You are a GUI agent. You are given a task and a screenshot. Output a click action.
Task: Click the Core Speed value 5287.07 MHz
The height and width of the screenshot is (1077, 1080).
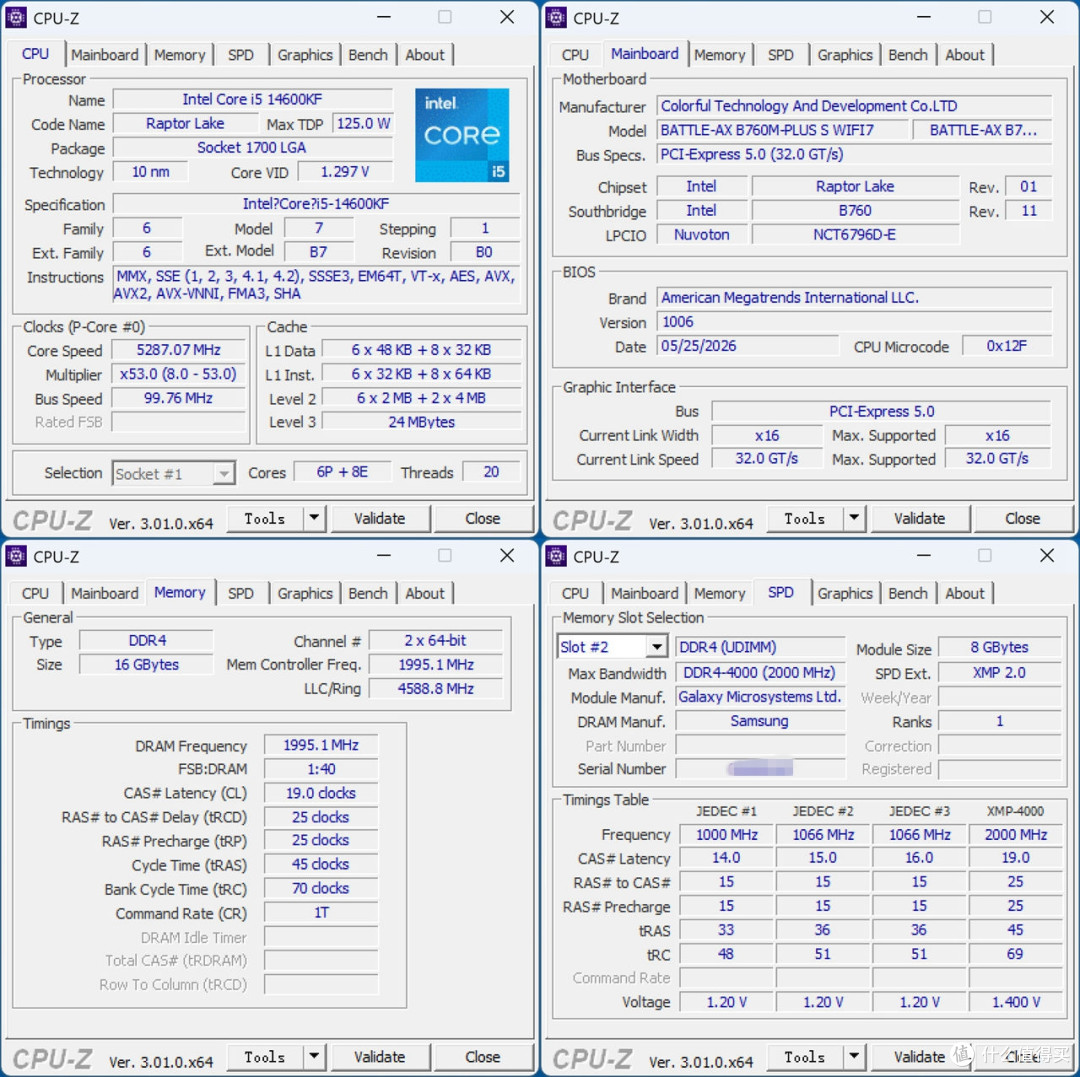178,350
